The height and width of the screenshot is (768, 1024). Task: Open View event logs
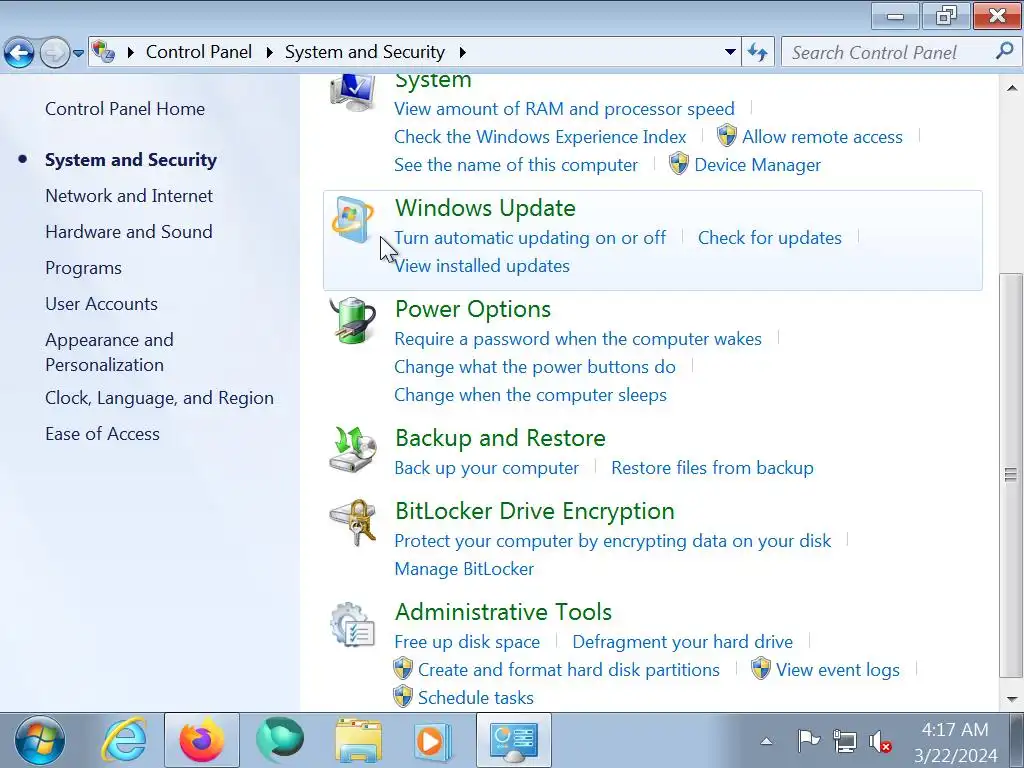tap(838, 670)
